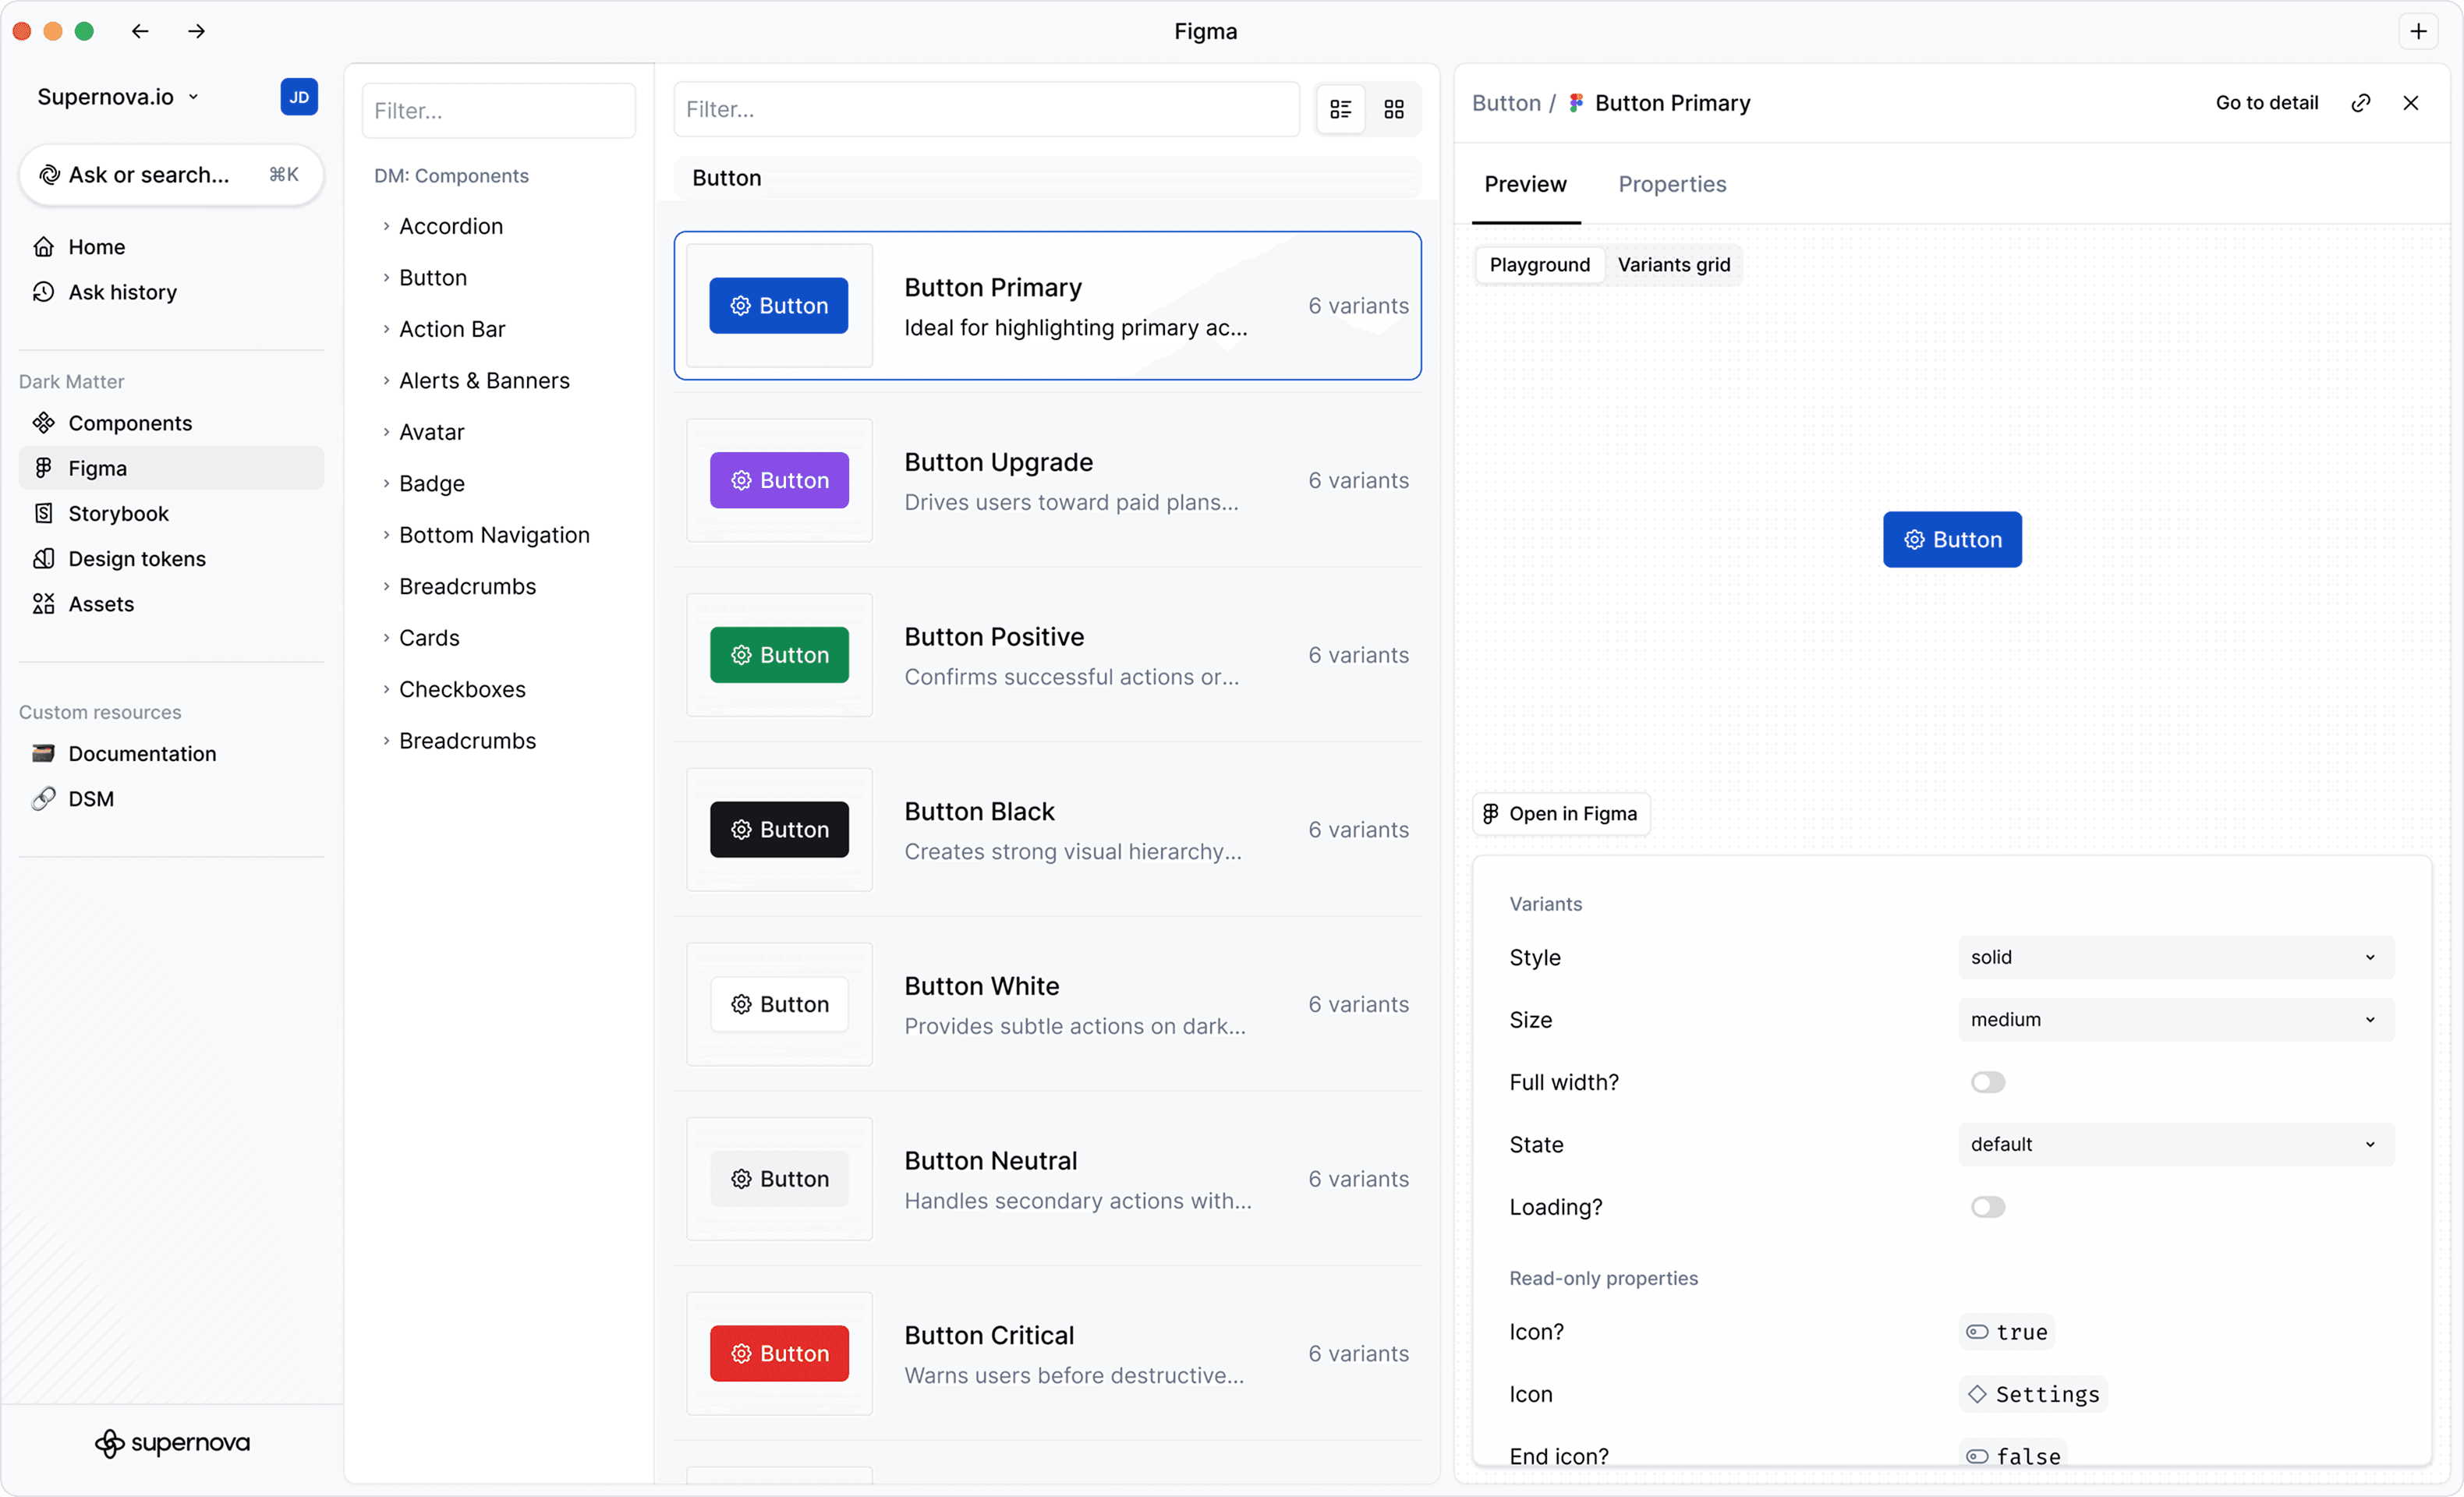This screenshot has width=2464, height=1497.
Task: Click the Button breadcrumb in the detail header
Action: (1506, 103)
